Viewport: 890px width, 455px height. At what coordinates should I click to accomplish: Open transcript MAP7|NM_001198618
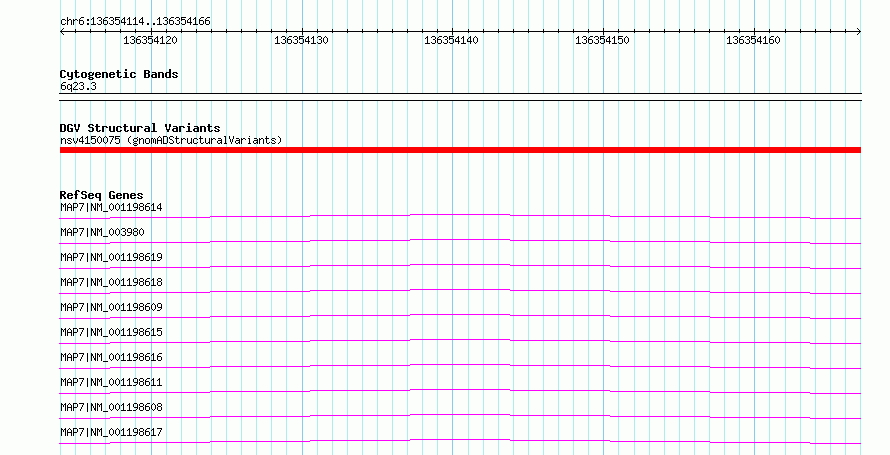(x=111, y=282)
